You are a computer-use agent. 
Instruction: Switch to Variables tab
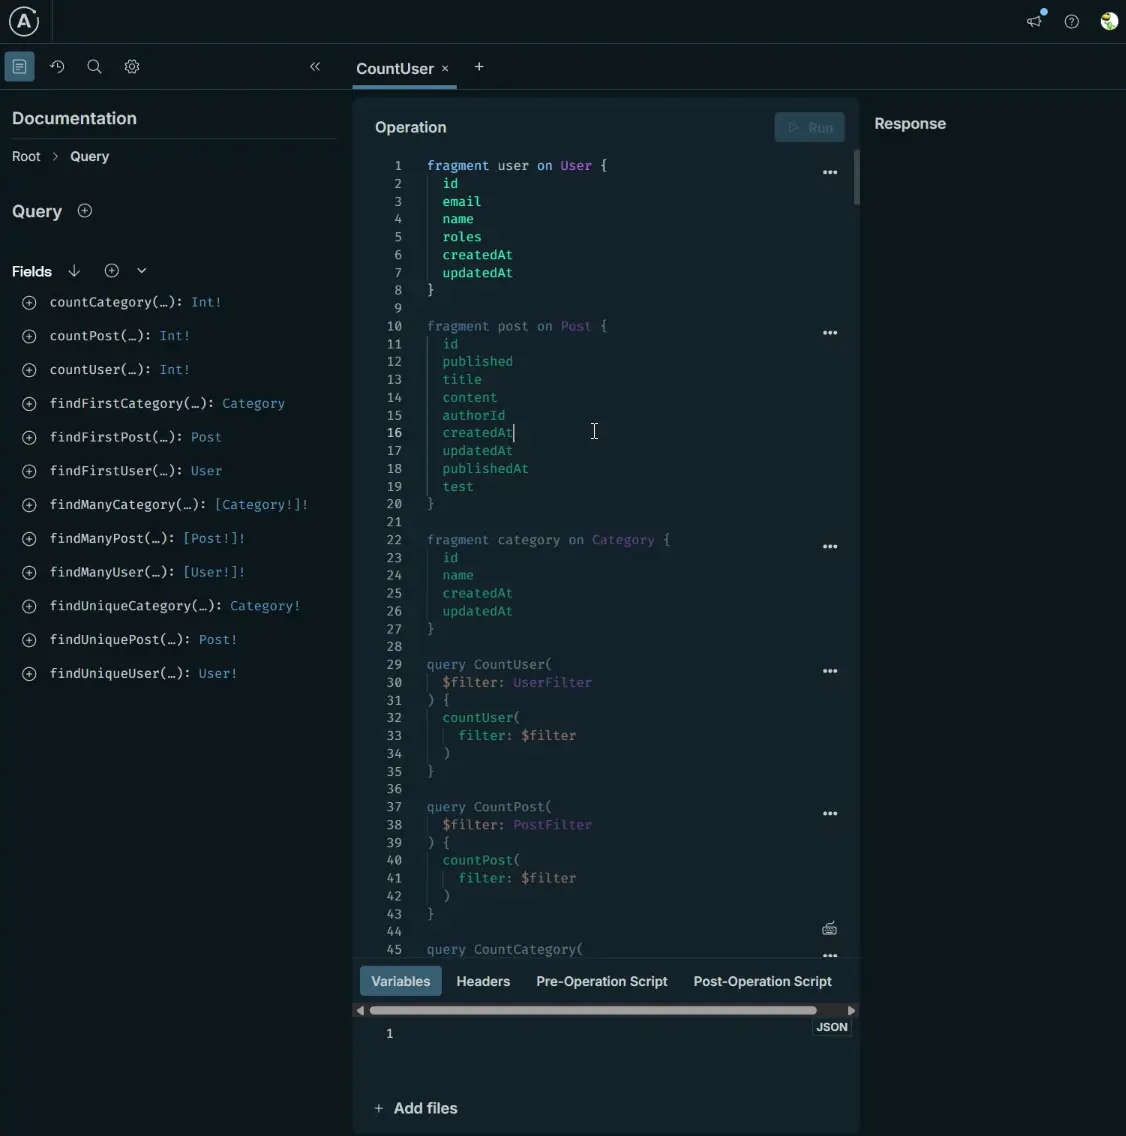point(401,981)
